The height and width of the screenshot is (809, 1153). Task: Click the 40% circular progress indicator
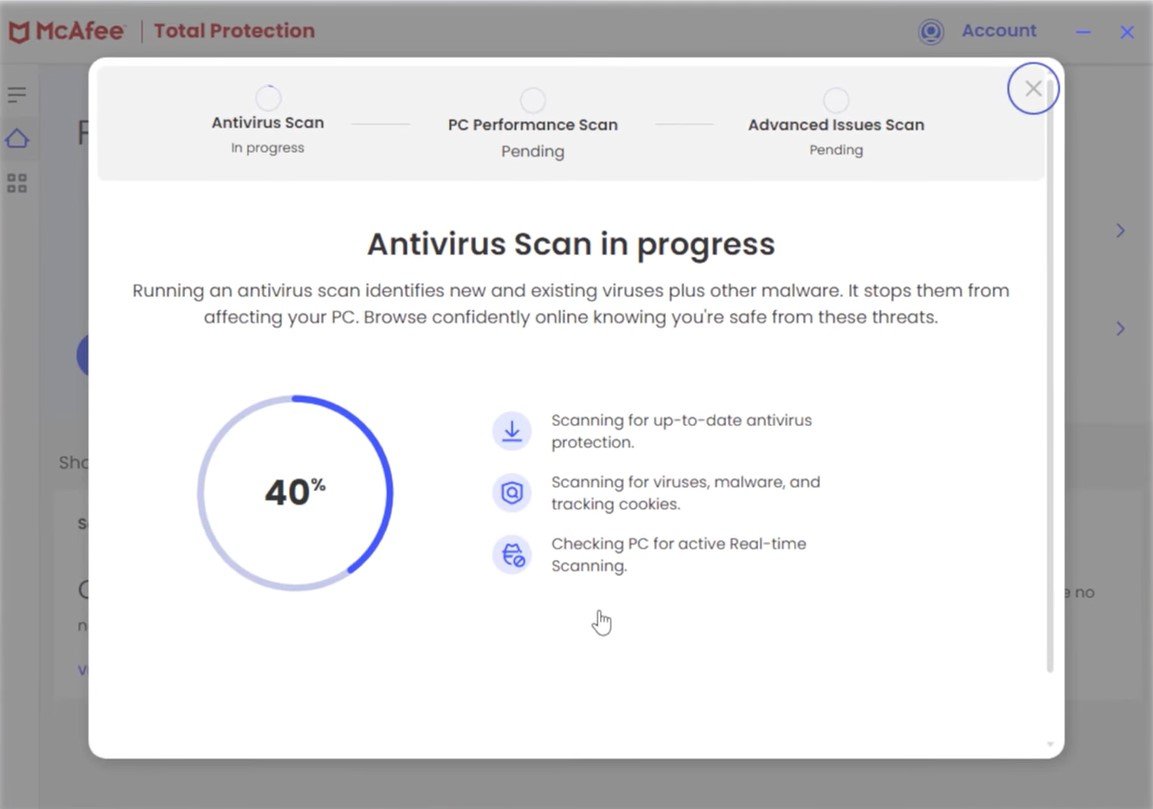(295, 493)
